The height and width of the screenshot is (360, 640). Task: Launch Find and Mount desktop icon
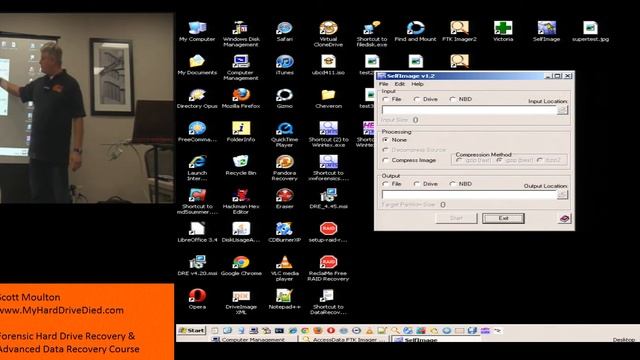coord(416,31)
